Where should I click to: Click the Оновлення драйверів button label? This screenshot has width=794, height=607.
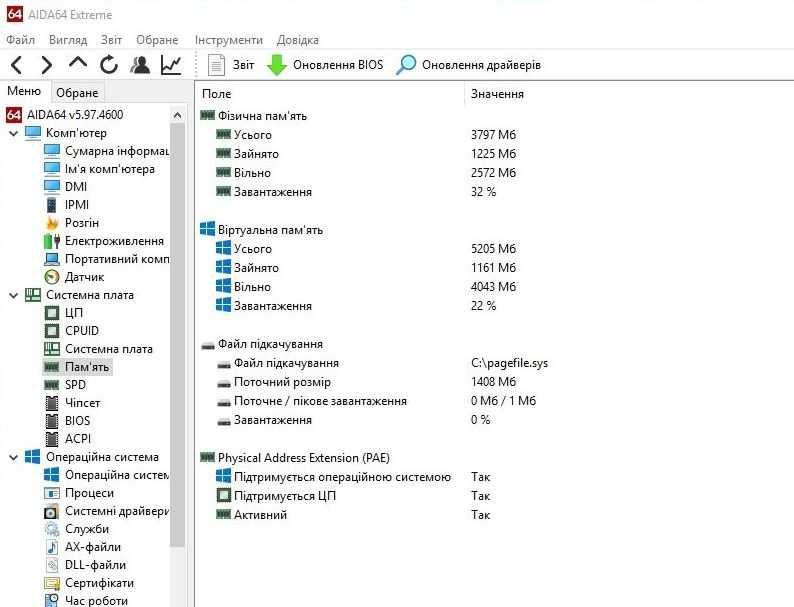(481, 65)
